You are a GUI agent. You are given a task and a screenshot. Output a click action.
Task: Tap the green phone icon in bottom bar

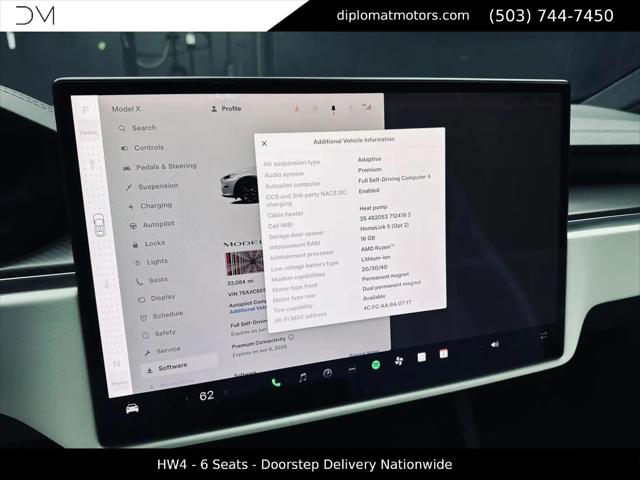coord(276,382)
